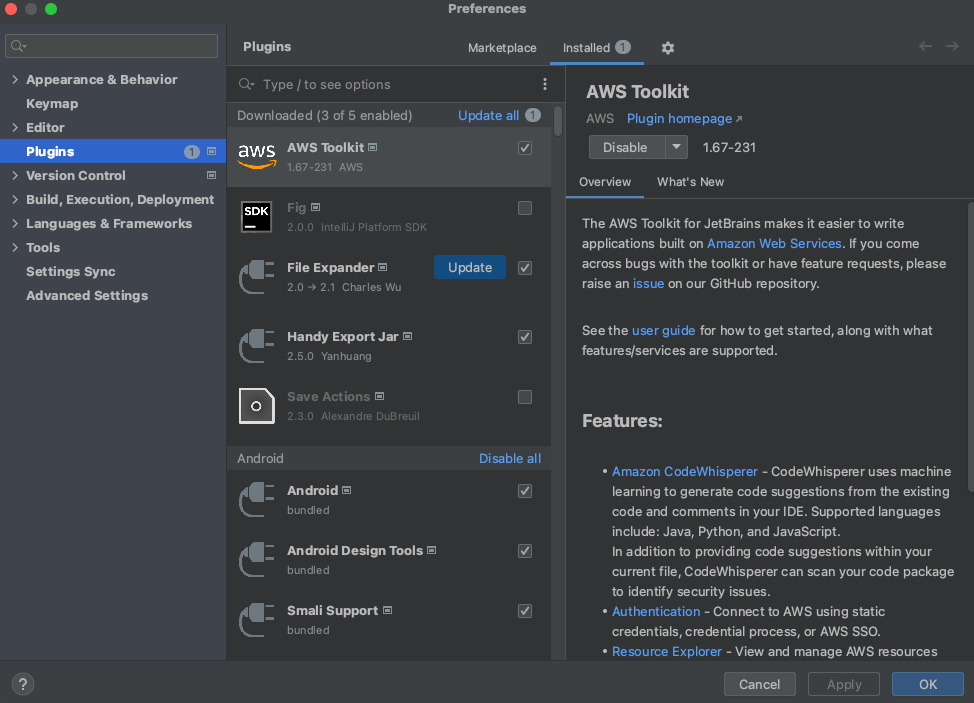Click the Update all link
The image size is (974, 703).
point(488,116)
